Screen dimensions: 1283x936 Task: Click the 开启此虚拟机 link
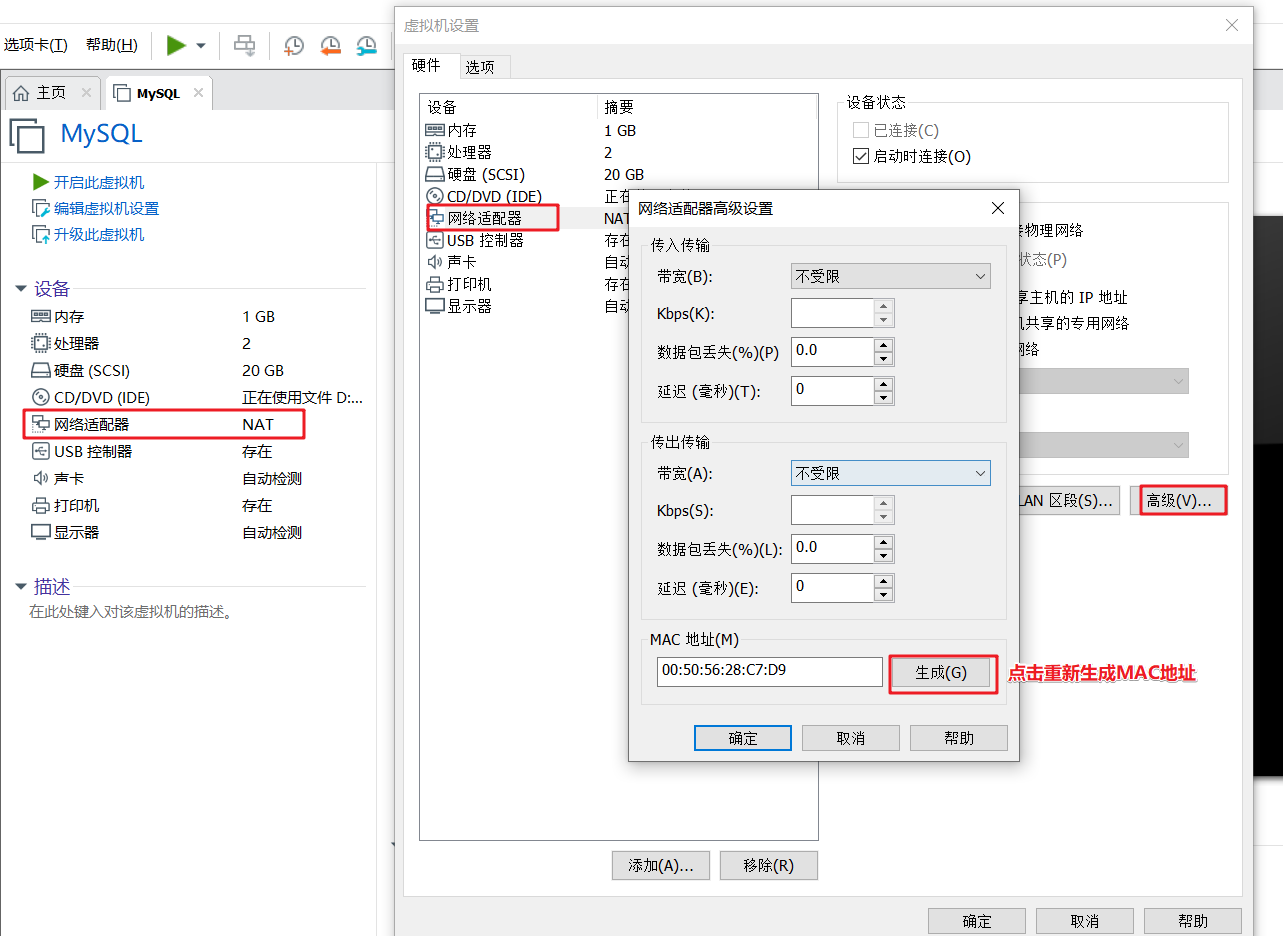pyautogui.click(x=99, y=182)
